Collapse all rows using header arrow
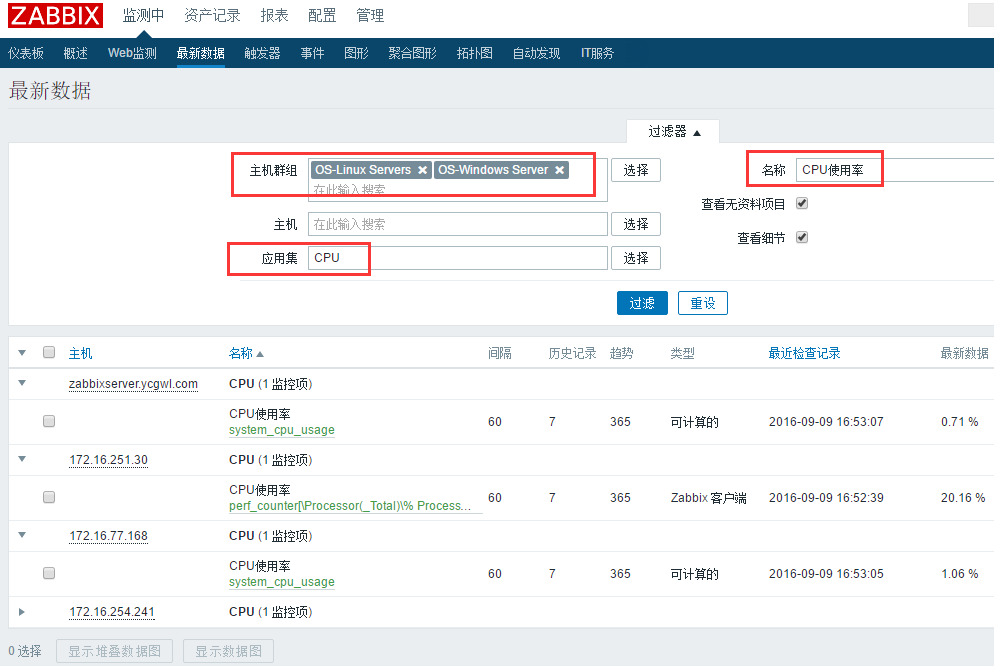The width and height of the screenshot is (994, 666). (x=22, y=353)
